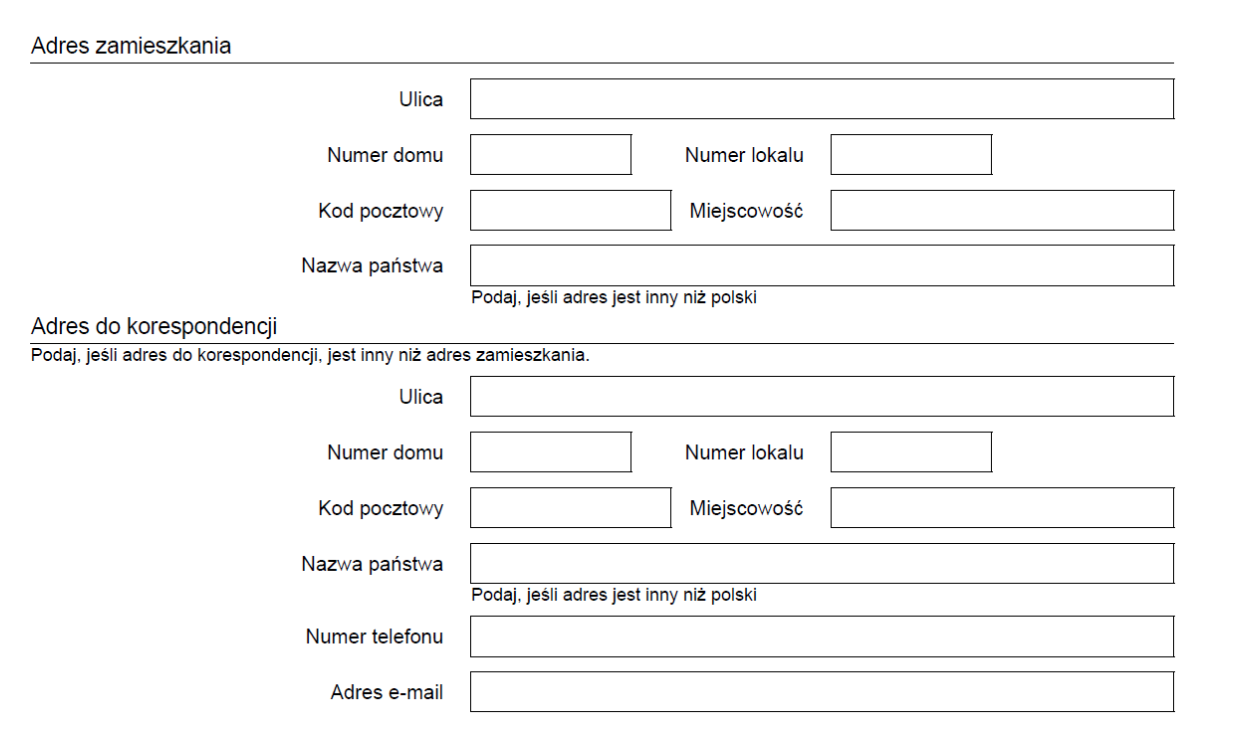Click Ulica field under Adres do korespondencji
This screenshot has height=737, width=1233.
coord(822,396)
